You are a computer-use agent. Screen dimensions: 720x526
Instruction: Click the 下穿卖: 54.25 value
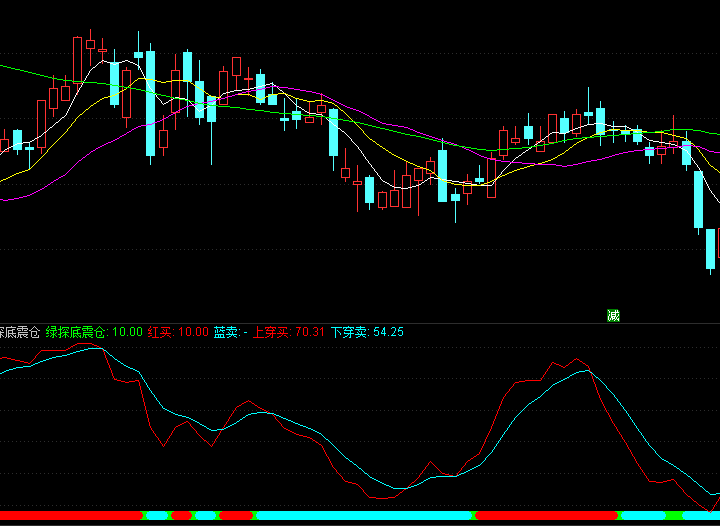[367, 332]
